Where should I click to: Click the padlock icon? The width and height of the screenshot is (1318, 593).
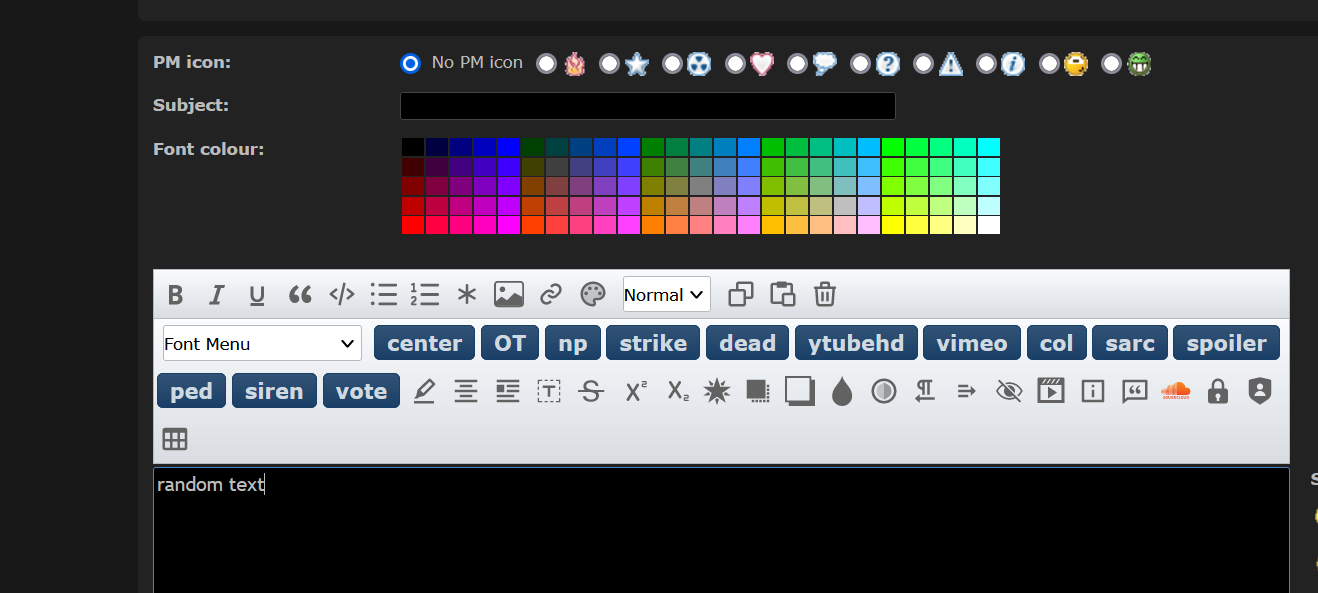[x=1217, y=391]
